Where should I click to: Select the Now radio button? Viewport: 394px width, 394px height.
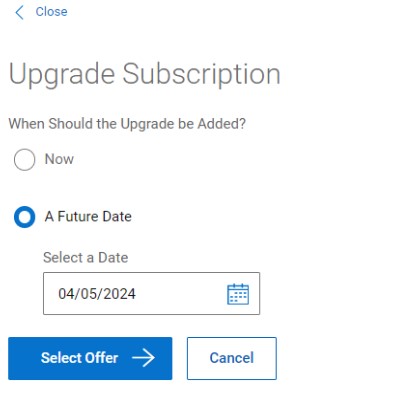point(24,160)
